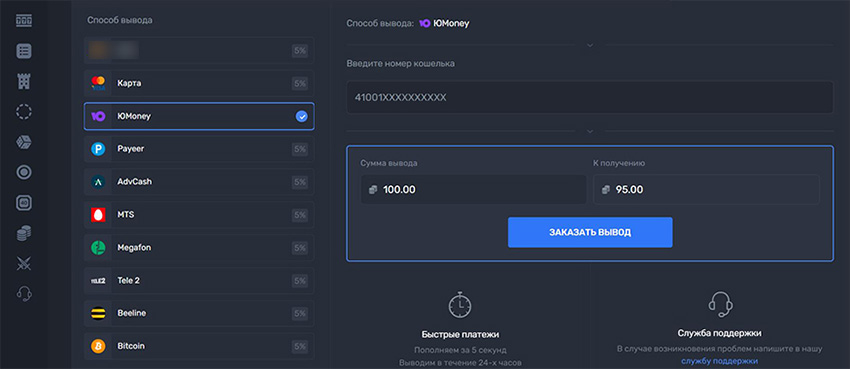Click the Выводим в течение 24-х часов text
Image resolution: width=850 pixels, height=369 pixels.
click(x=460, y=362)
